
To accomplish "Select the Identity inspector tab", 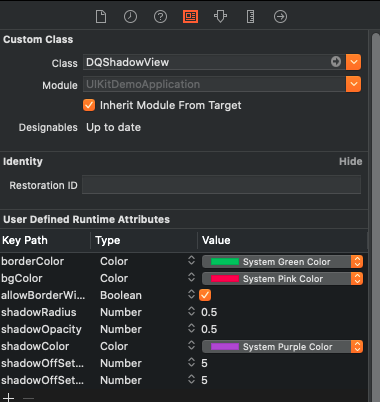I will [190, 16].
